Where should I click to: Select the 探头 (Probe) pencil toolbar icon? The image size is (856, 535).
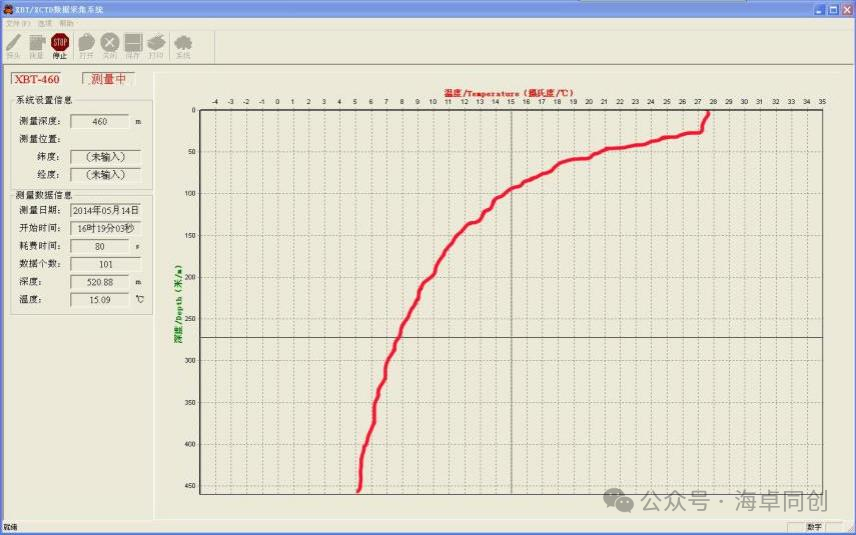point(13,43)
